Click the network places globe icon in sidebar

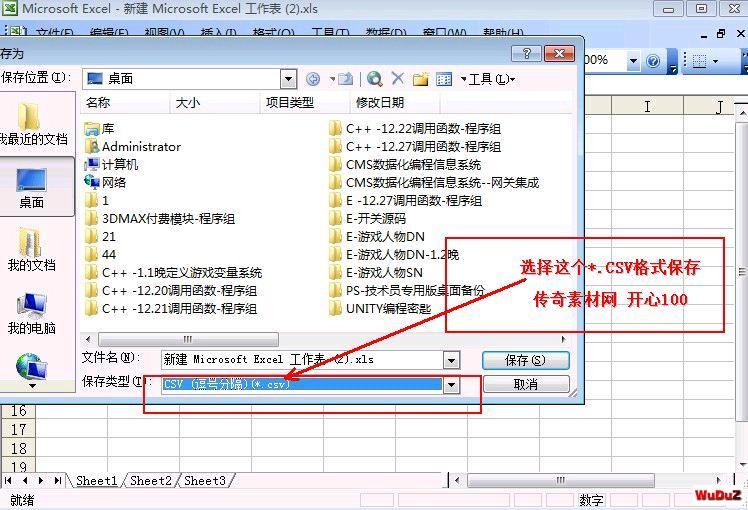coord(31,366)
